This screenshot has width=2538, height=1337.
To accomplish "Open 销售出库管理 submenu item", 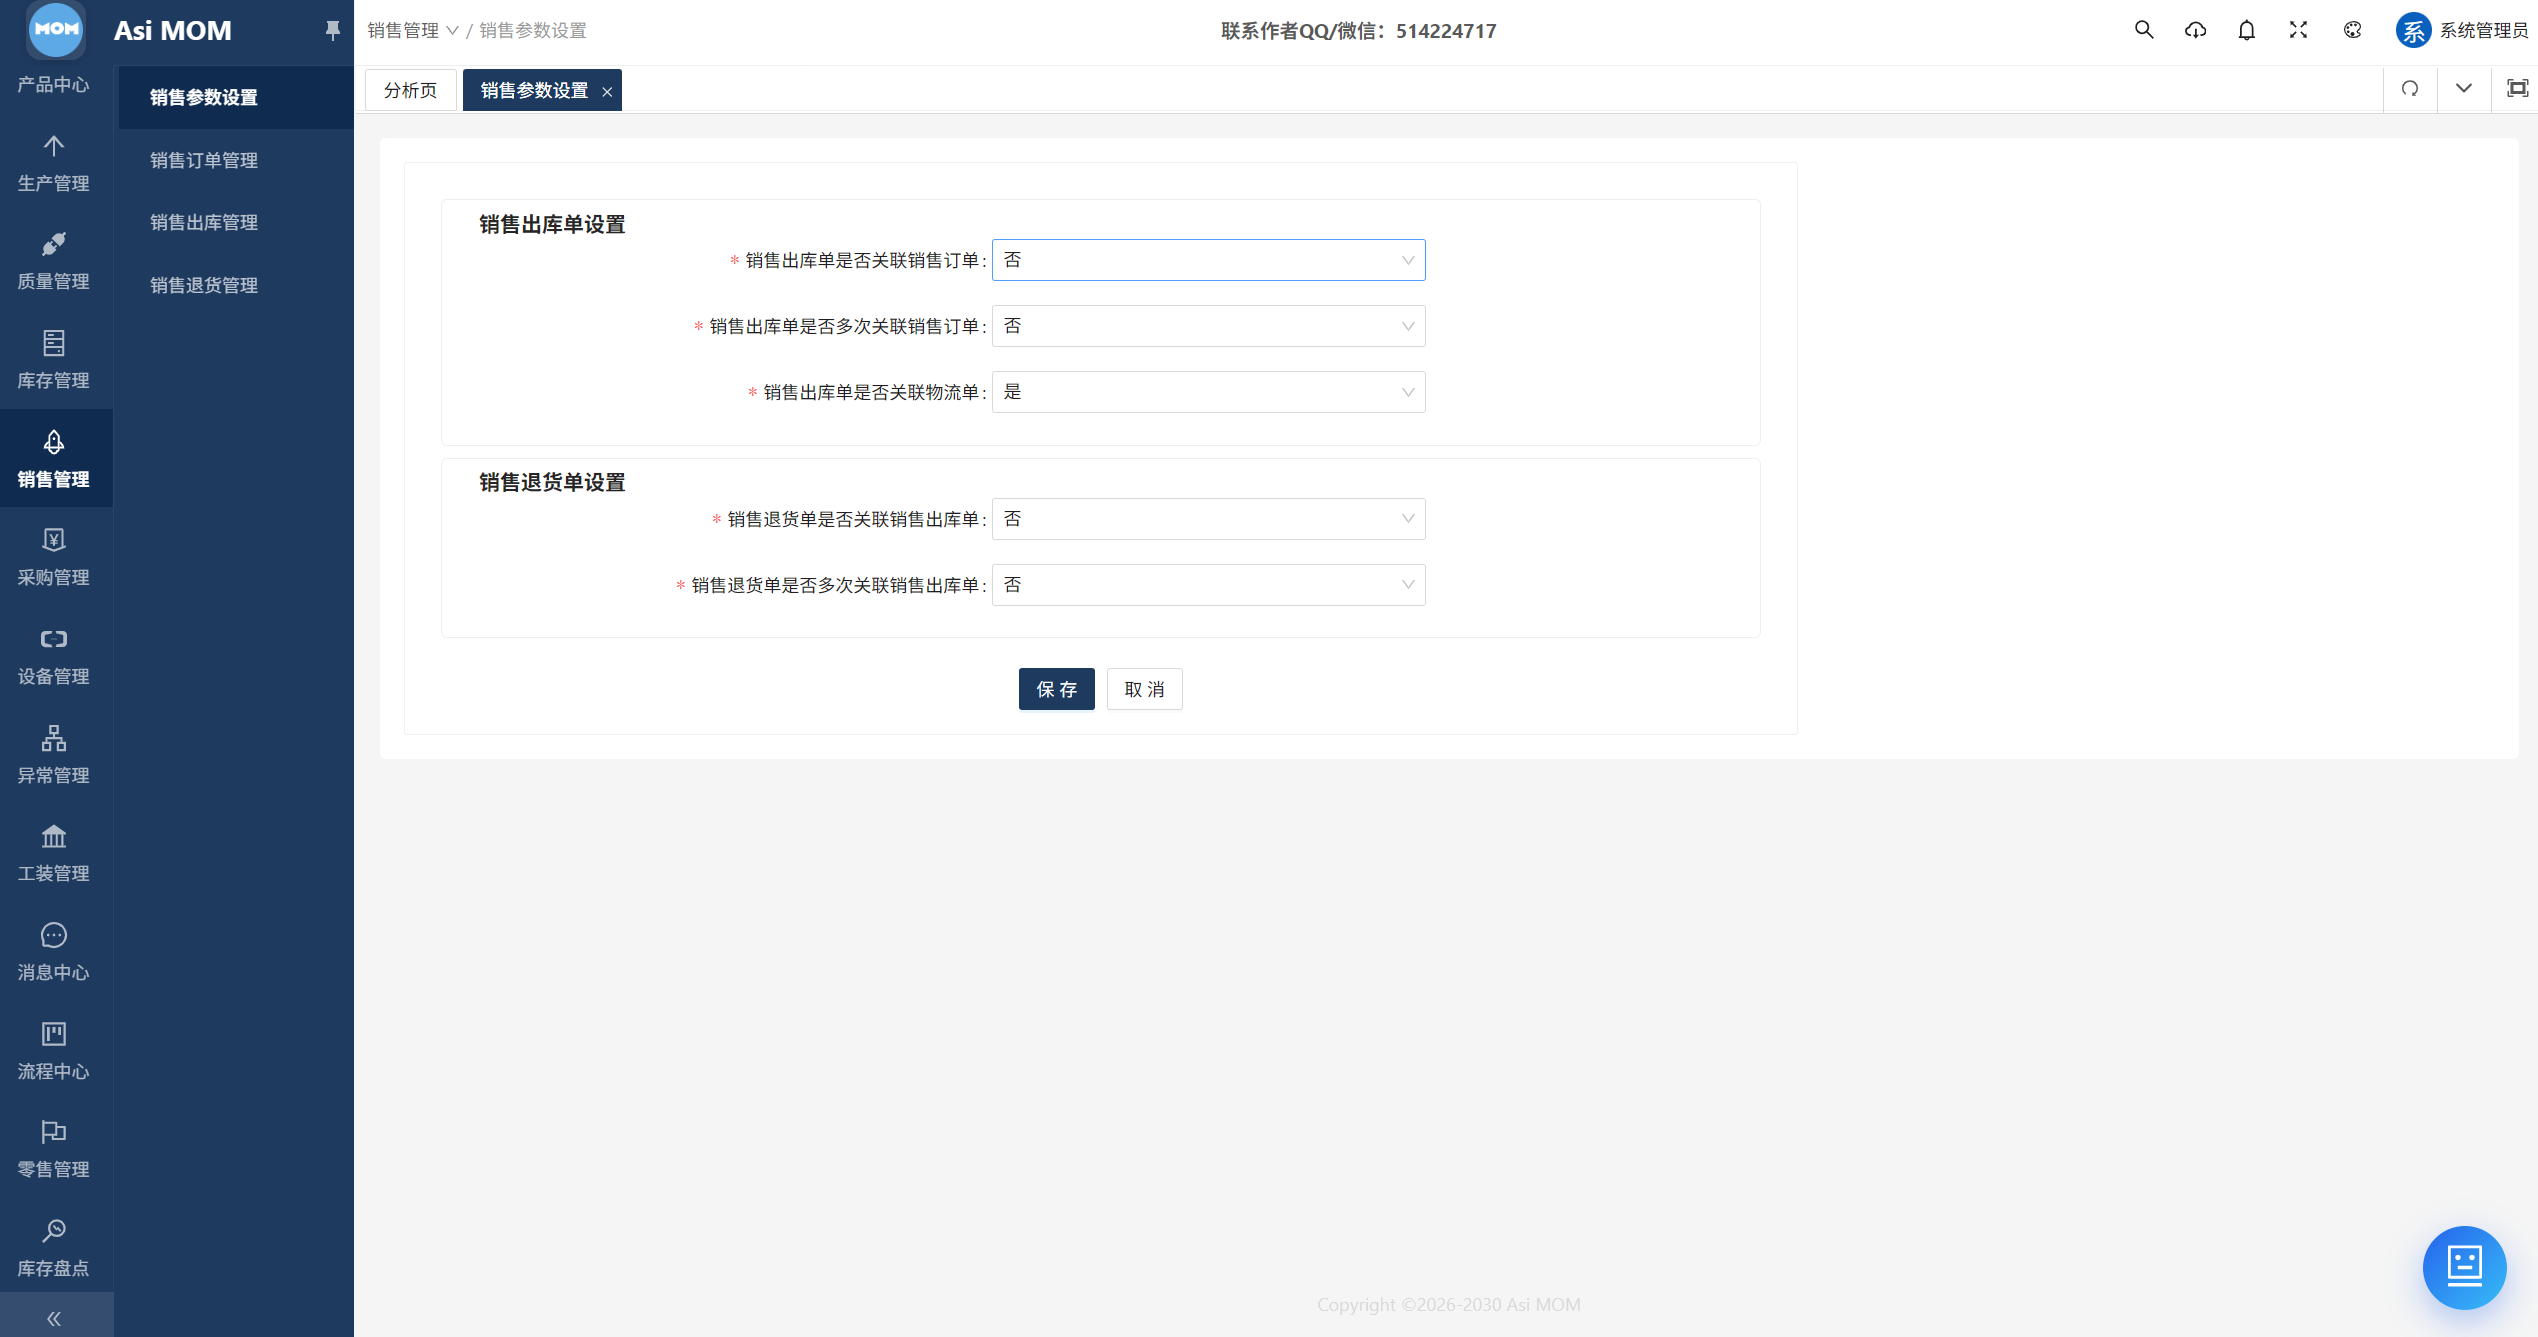I will coord(236,222).
